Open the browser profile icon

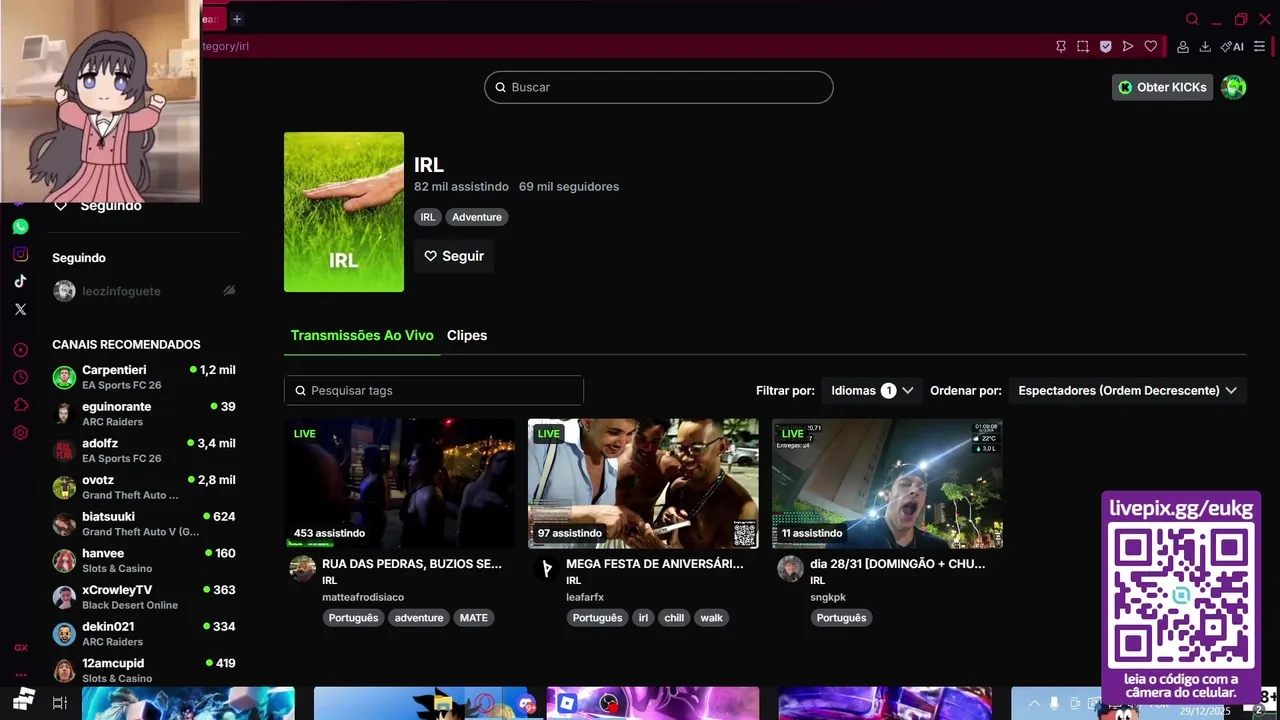(x=1183, y=46)
